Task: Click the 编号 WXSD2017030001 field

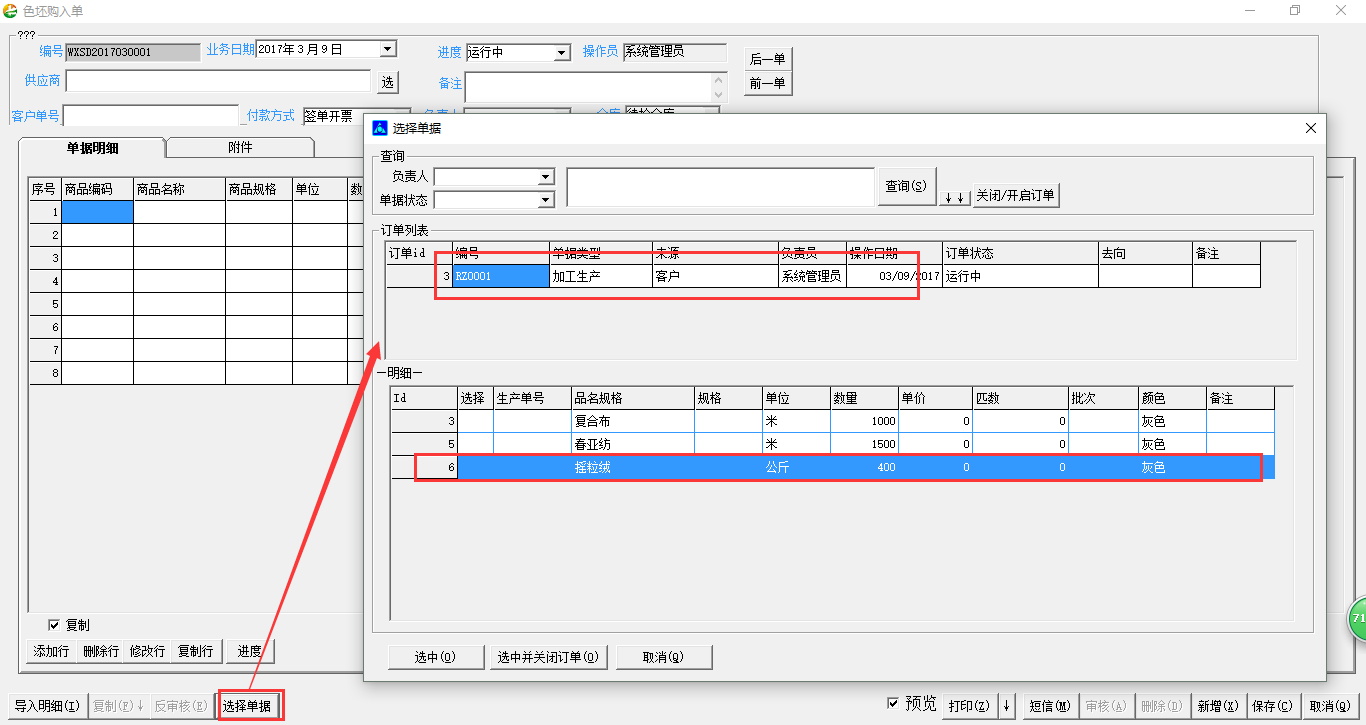Action: pyautogui.click(x=133, y=51)
